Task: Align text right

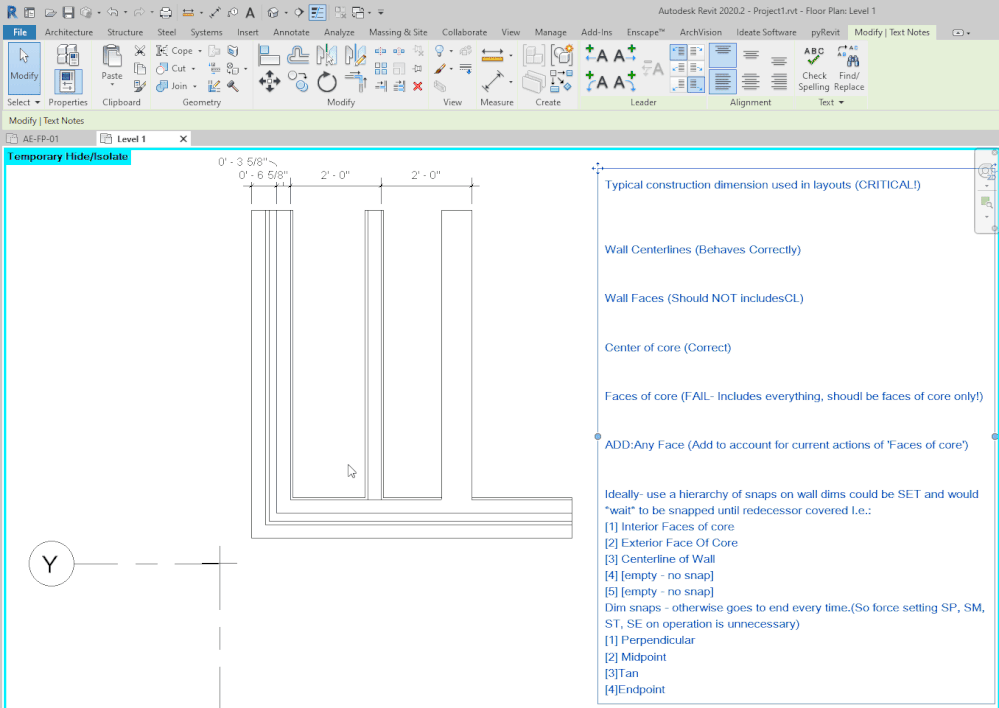Action: pyautogui.click(x=779, y=82)
